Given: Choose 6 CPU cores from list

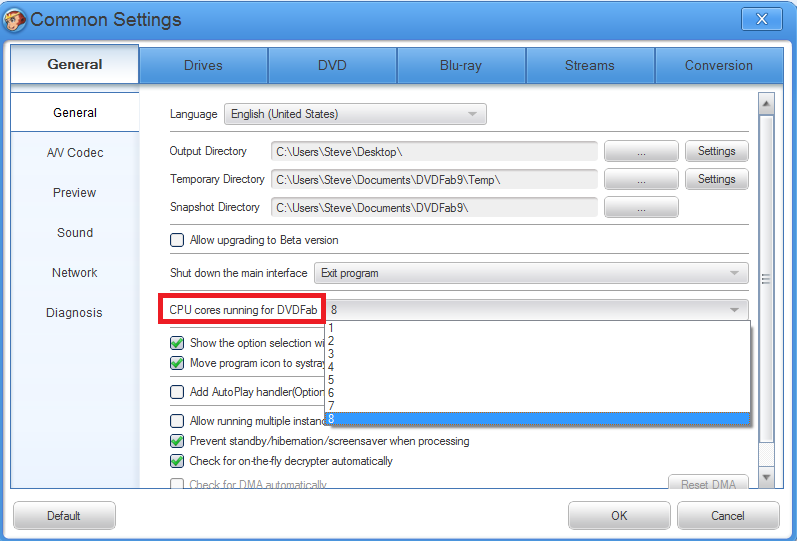Looking at the screenshot, I should [537, 393].
